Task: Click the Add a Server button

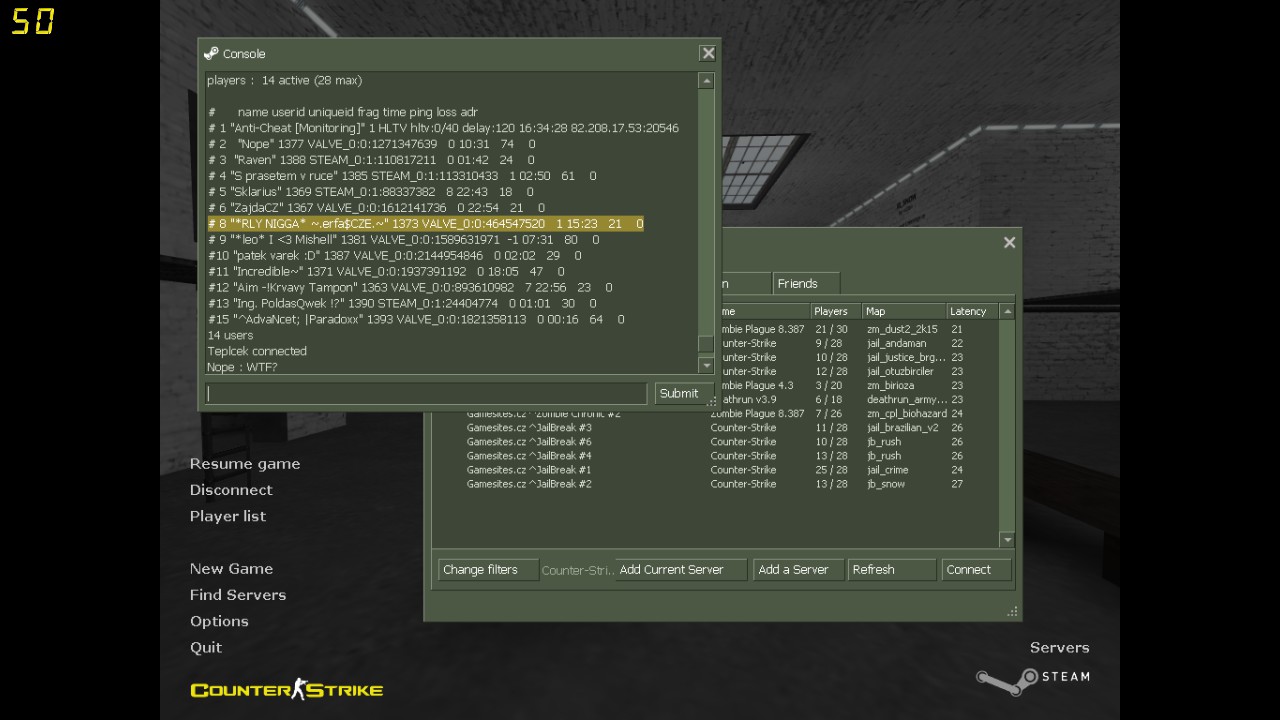Action: (798, 569)
